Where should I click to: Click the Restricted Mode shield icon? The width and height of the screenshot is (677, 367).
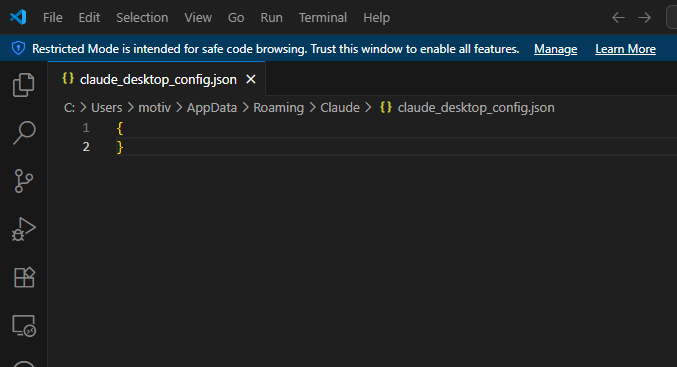[18, 48]
